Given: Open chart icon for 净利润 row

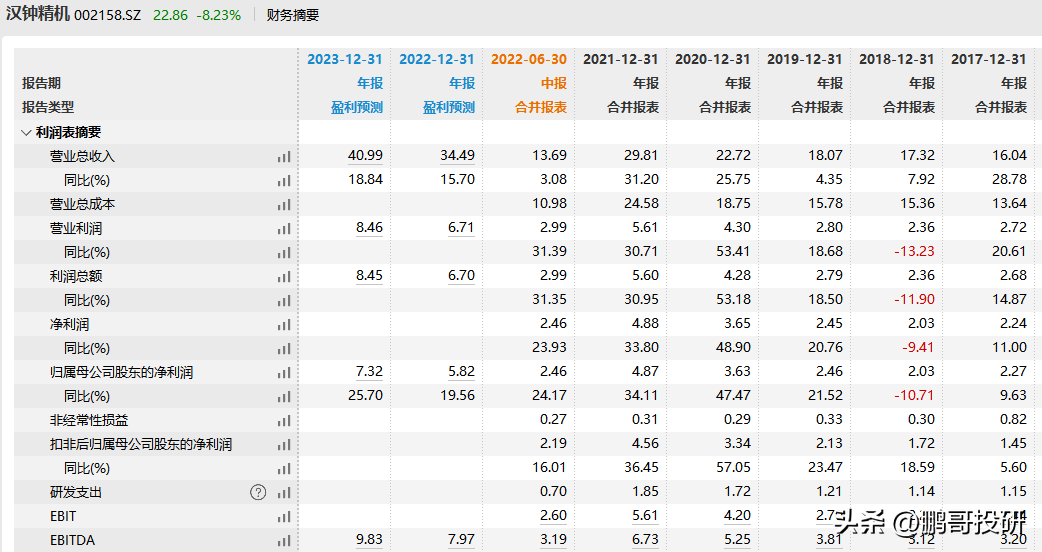Looking at the screenshot, I should coord(284,325).
